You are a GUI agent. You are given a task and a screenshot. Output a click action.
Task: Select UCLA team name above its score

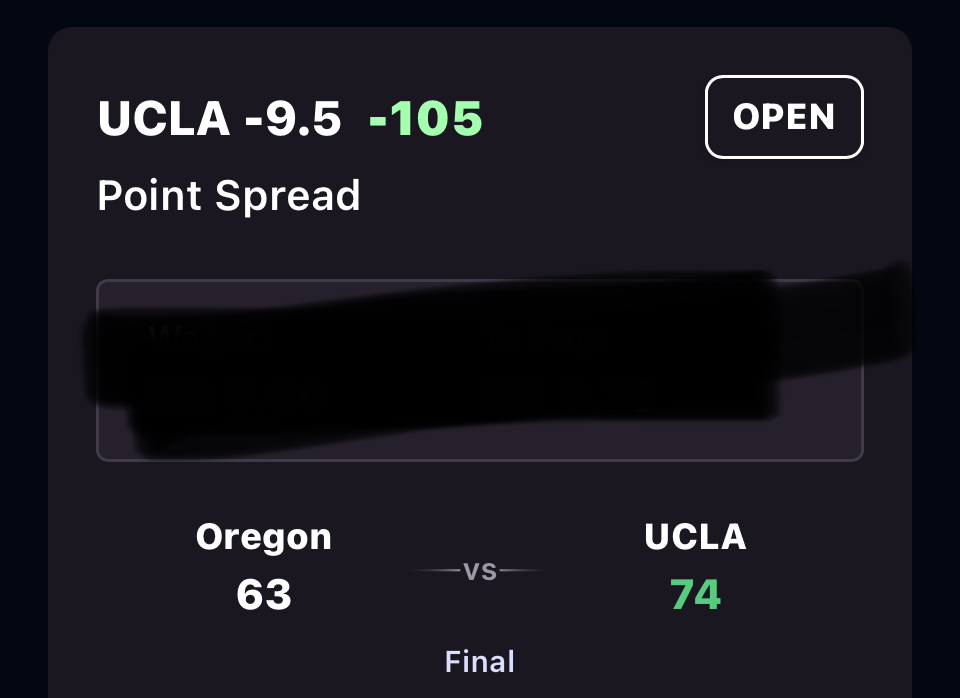[x=695, y=537]
